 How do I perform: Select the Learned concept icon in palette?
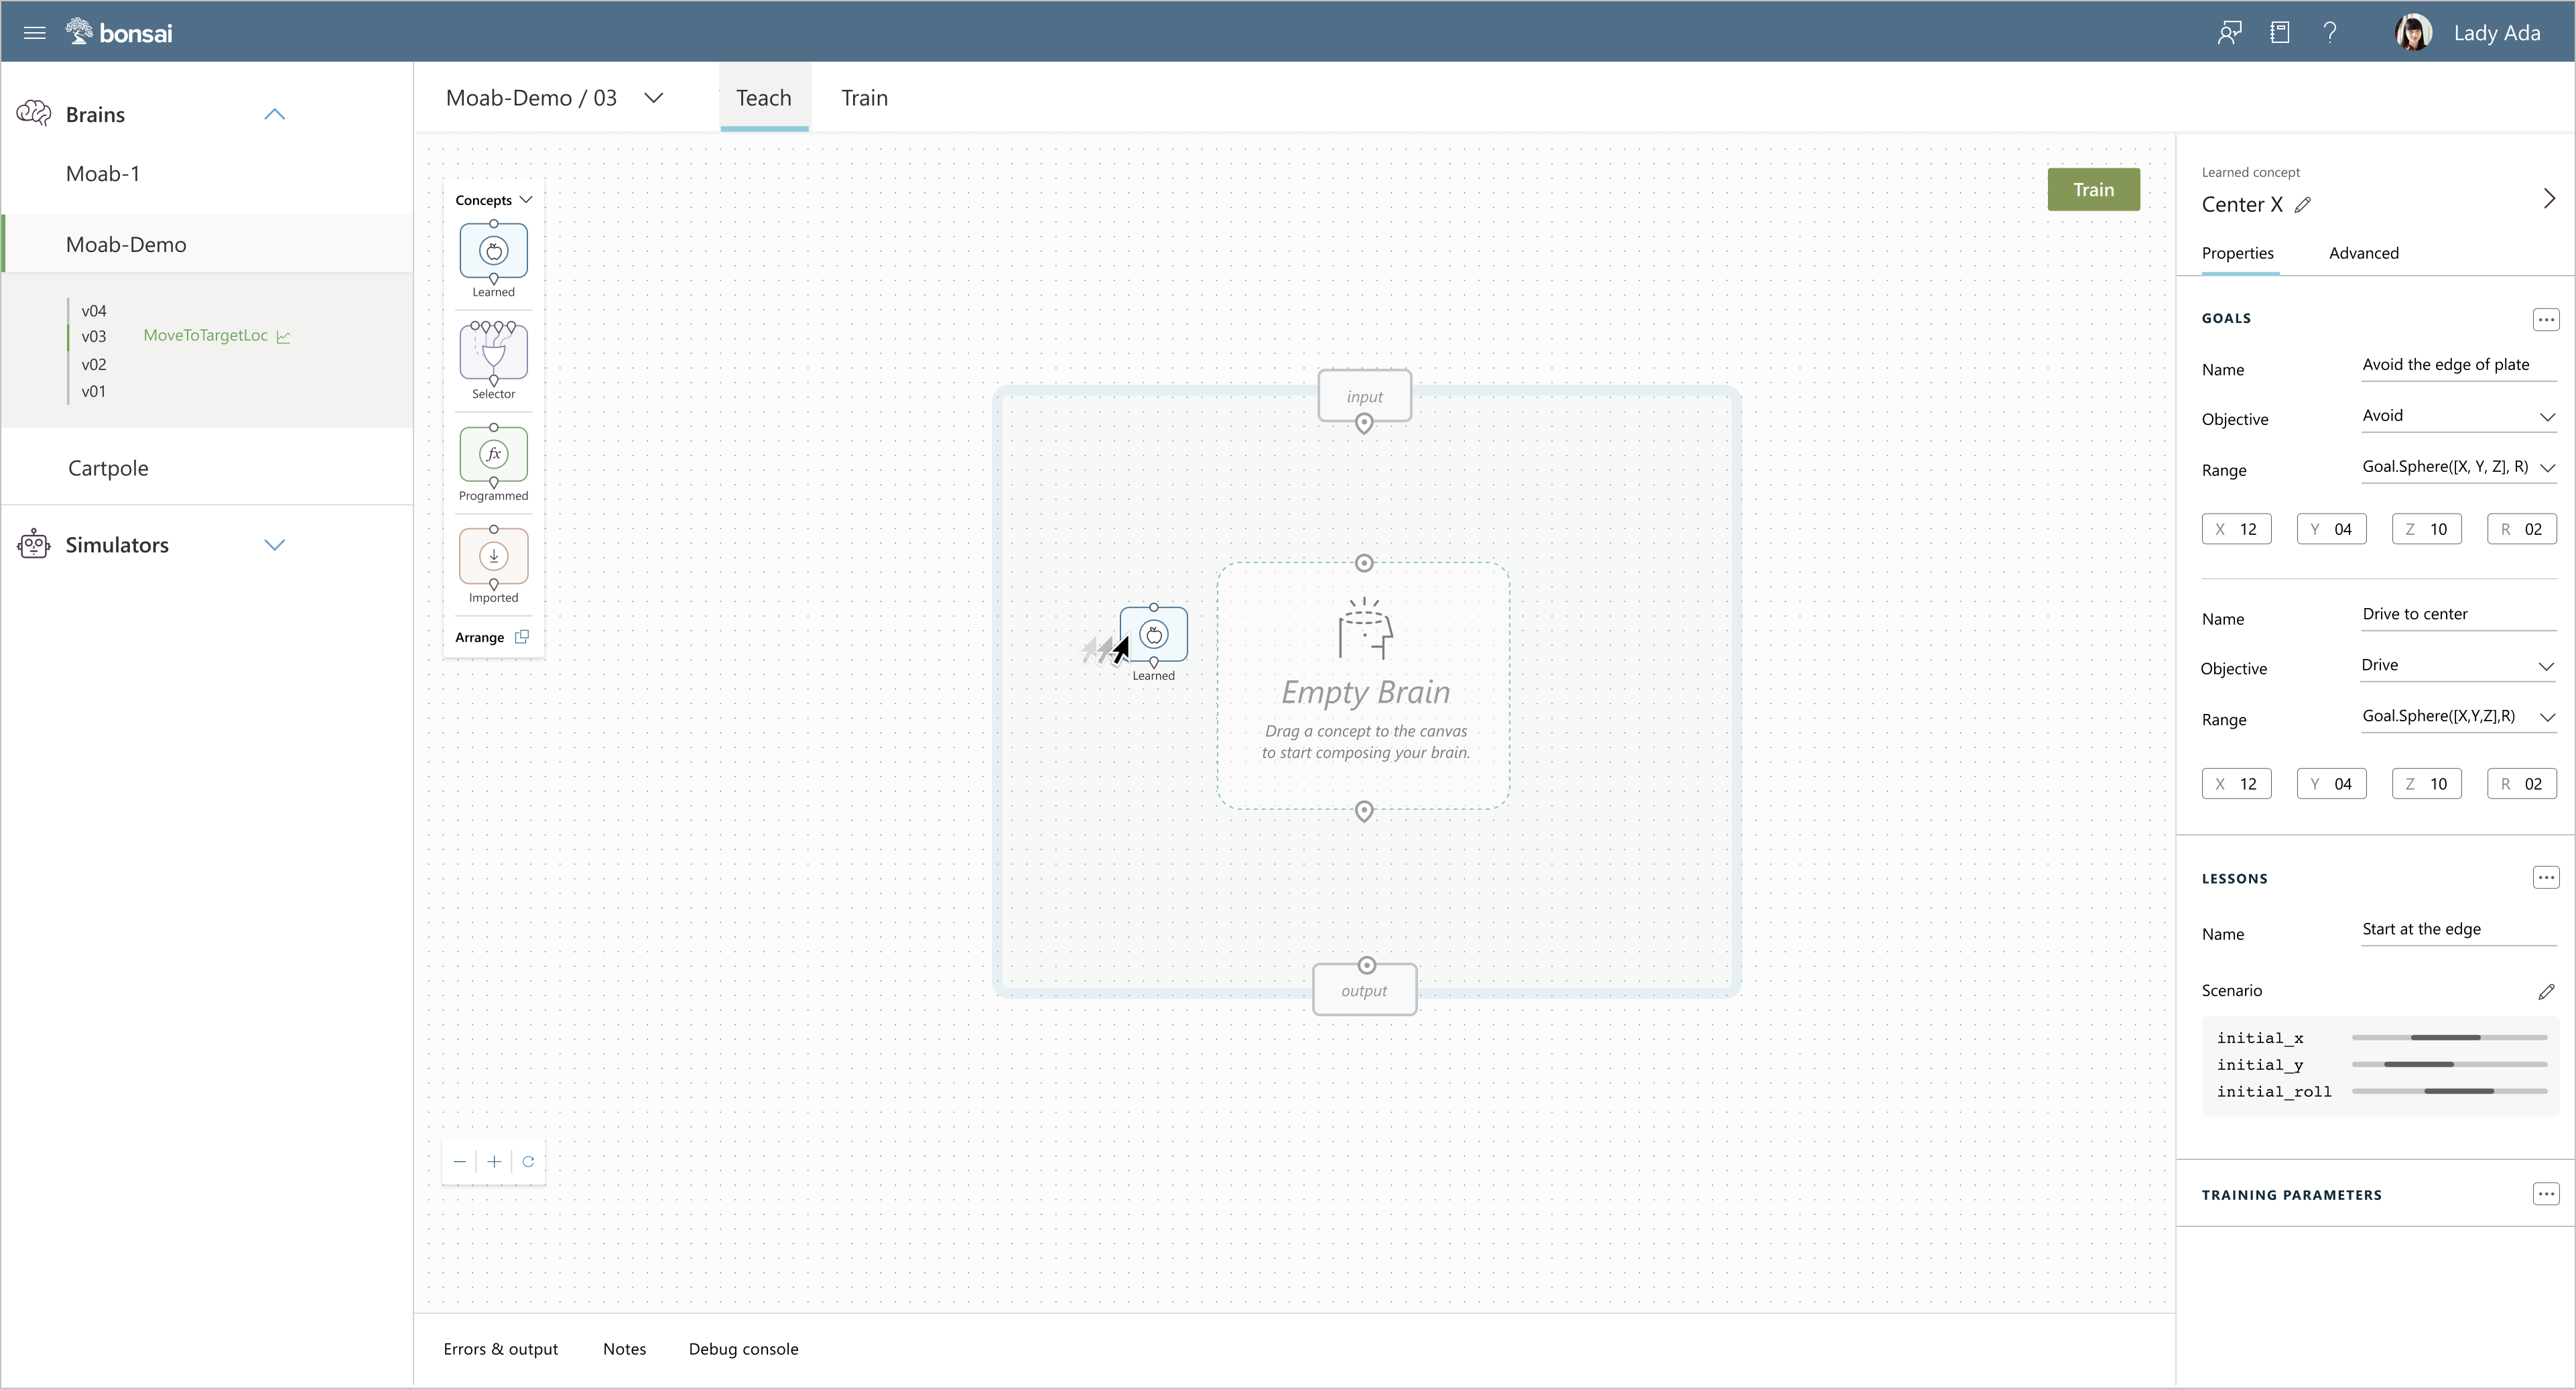pos(493,251)
